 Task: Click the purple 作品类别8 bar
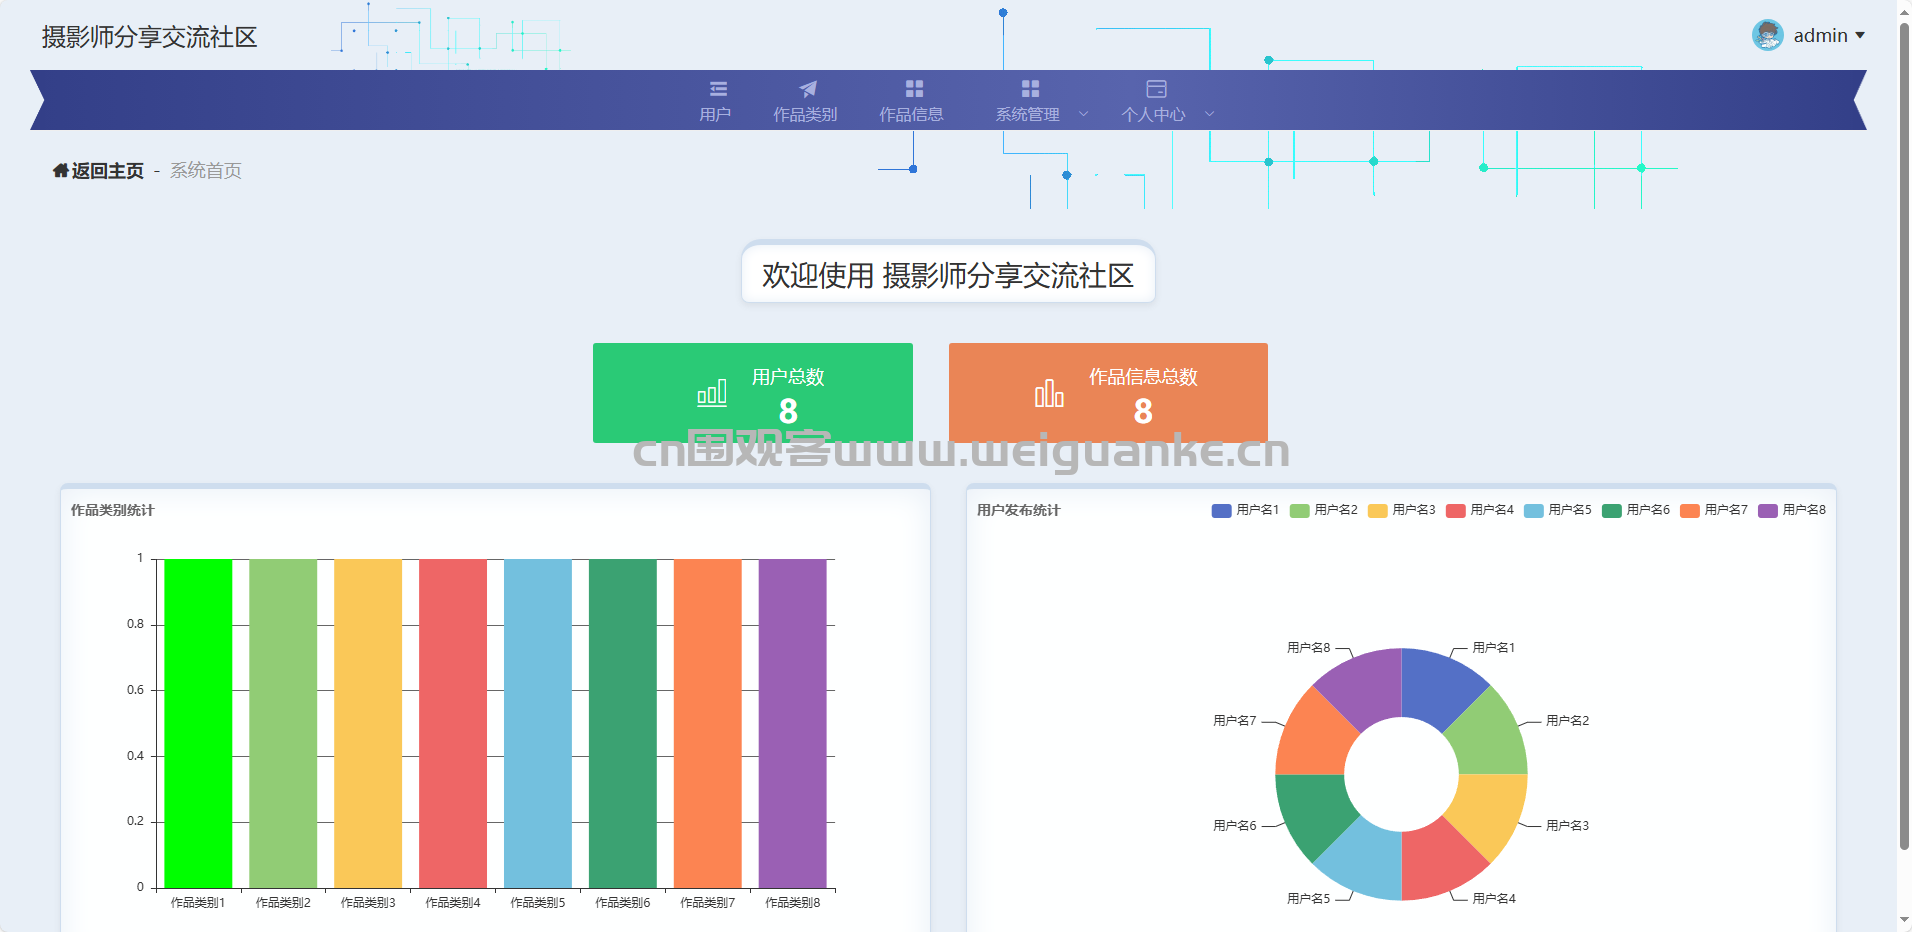pyautogui.click(x=793, y=723)
